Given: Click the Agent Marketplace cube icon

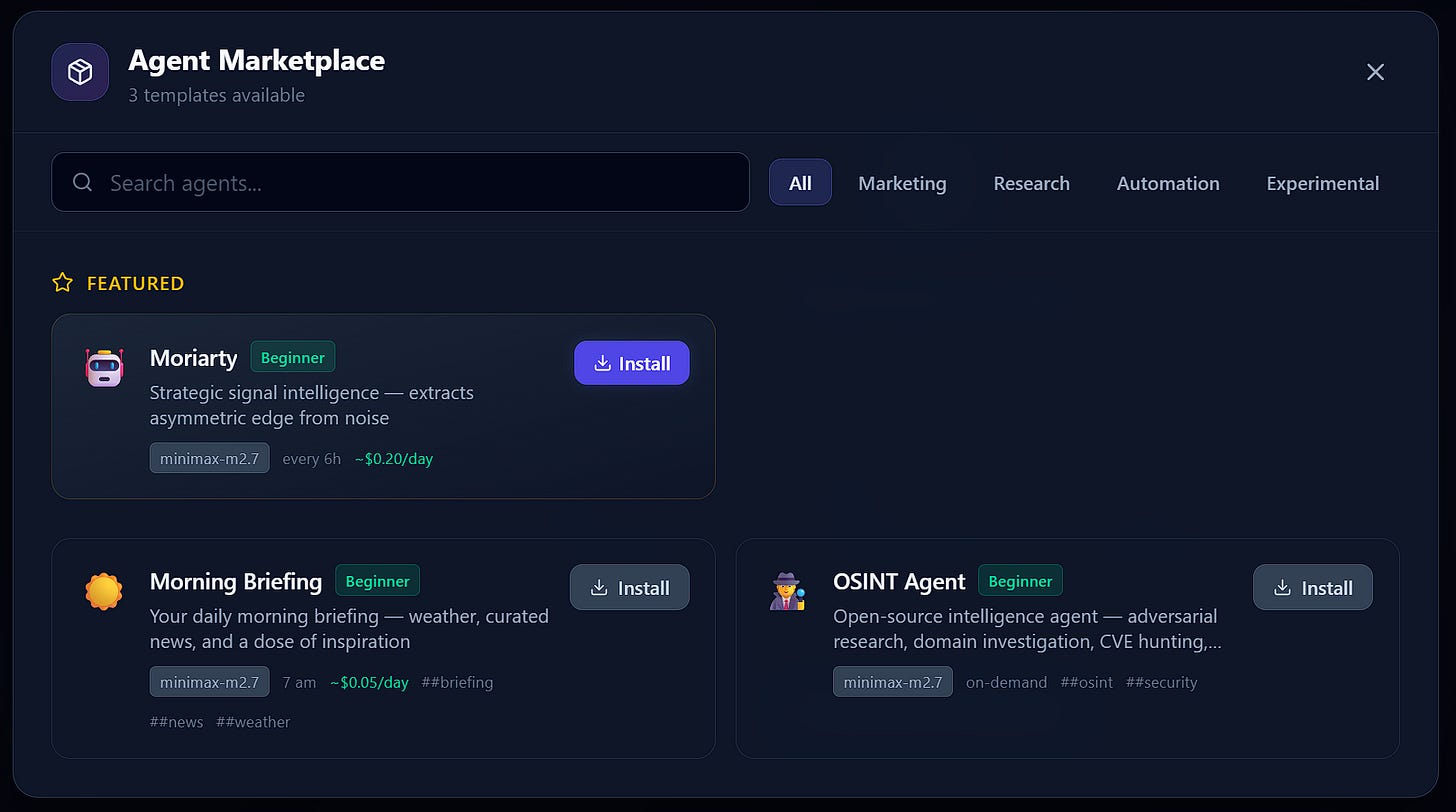Looking at the screenshot, I should [80, 72].
